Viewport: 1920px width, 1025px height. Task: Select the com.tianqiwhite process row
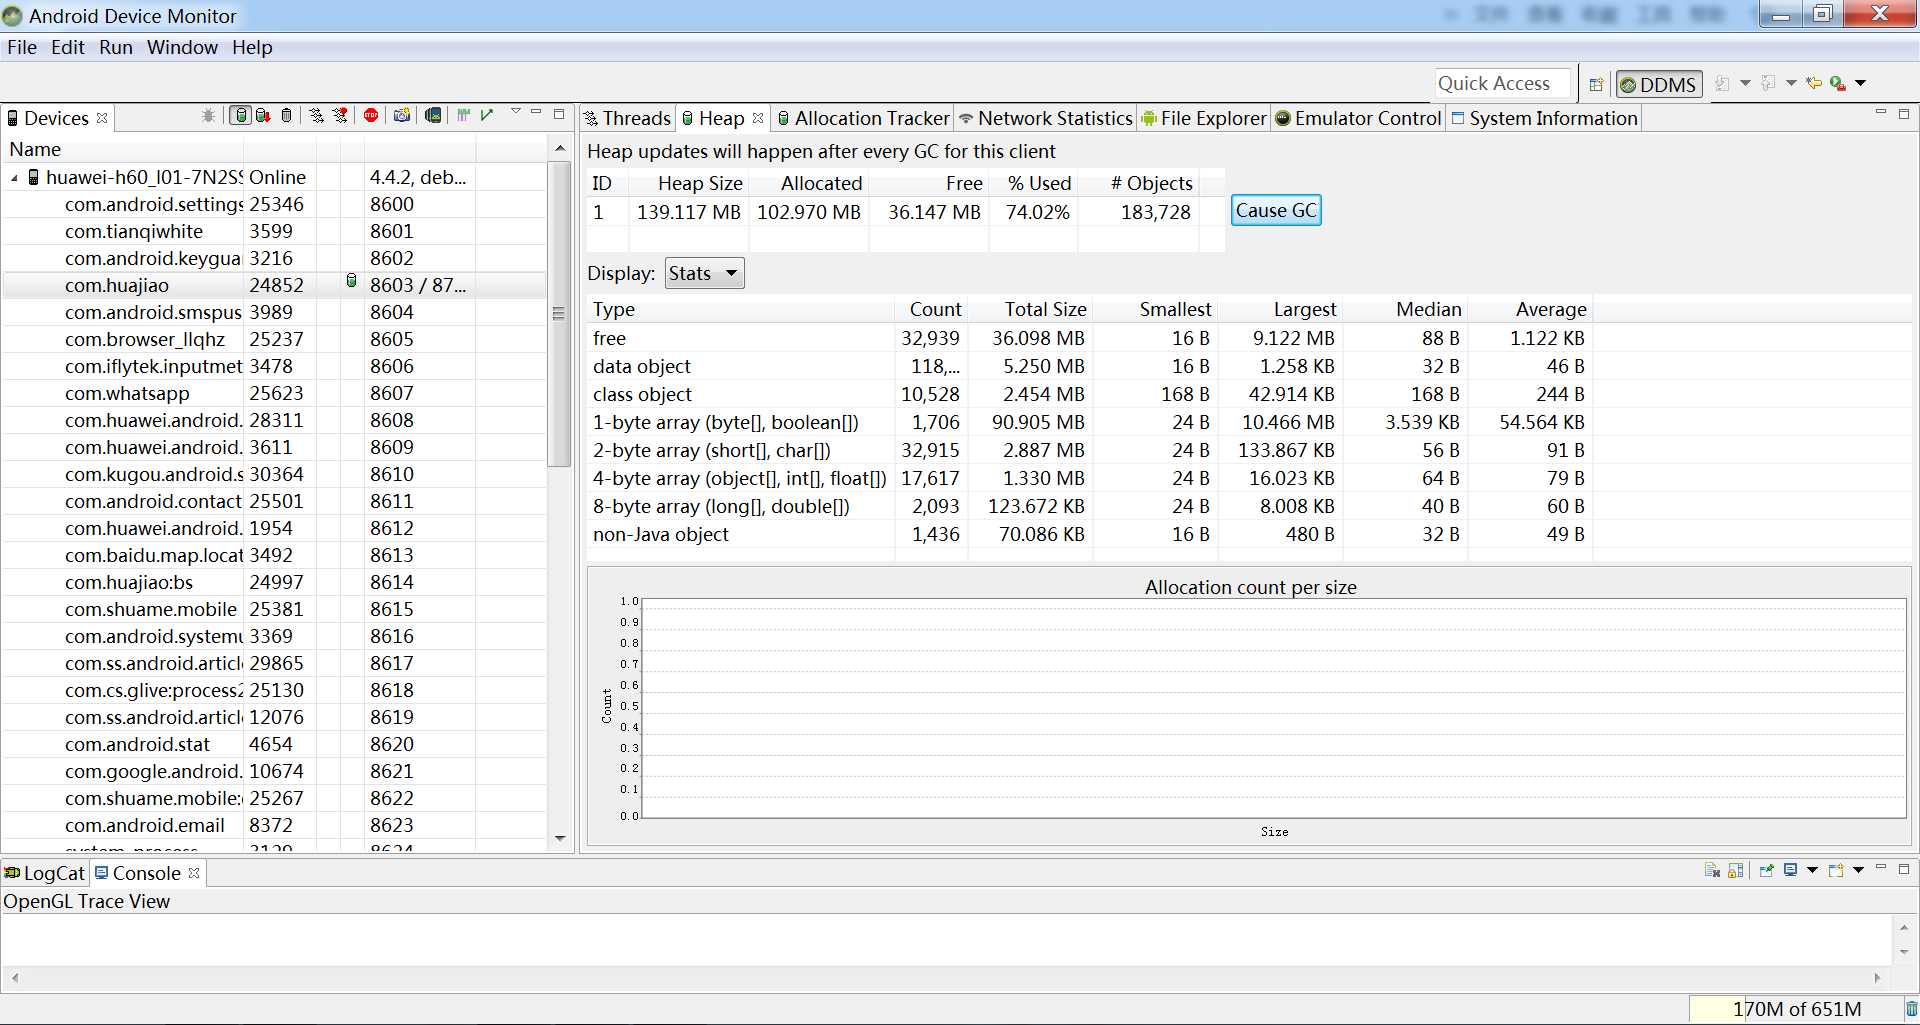click(x=275, y=231)
